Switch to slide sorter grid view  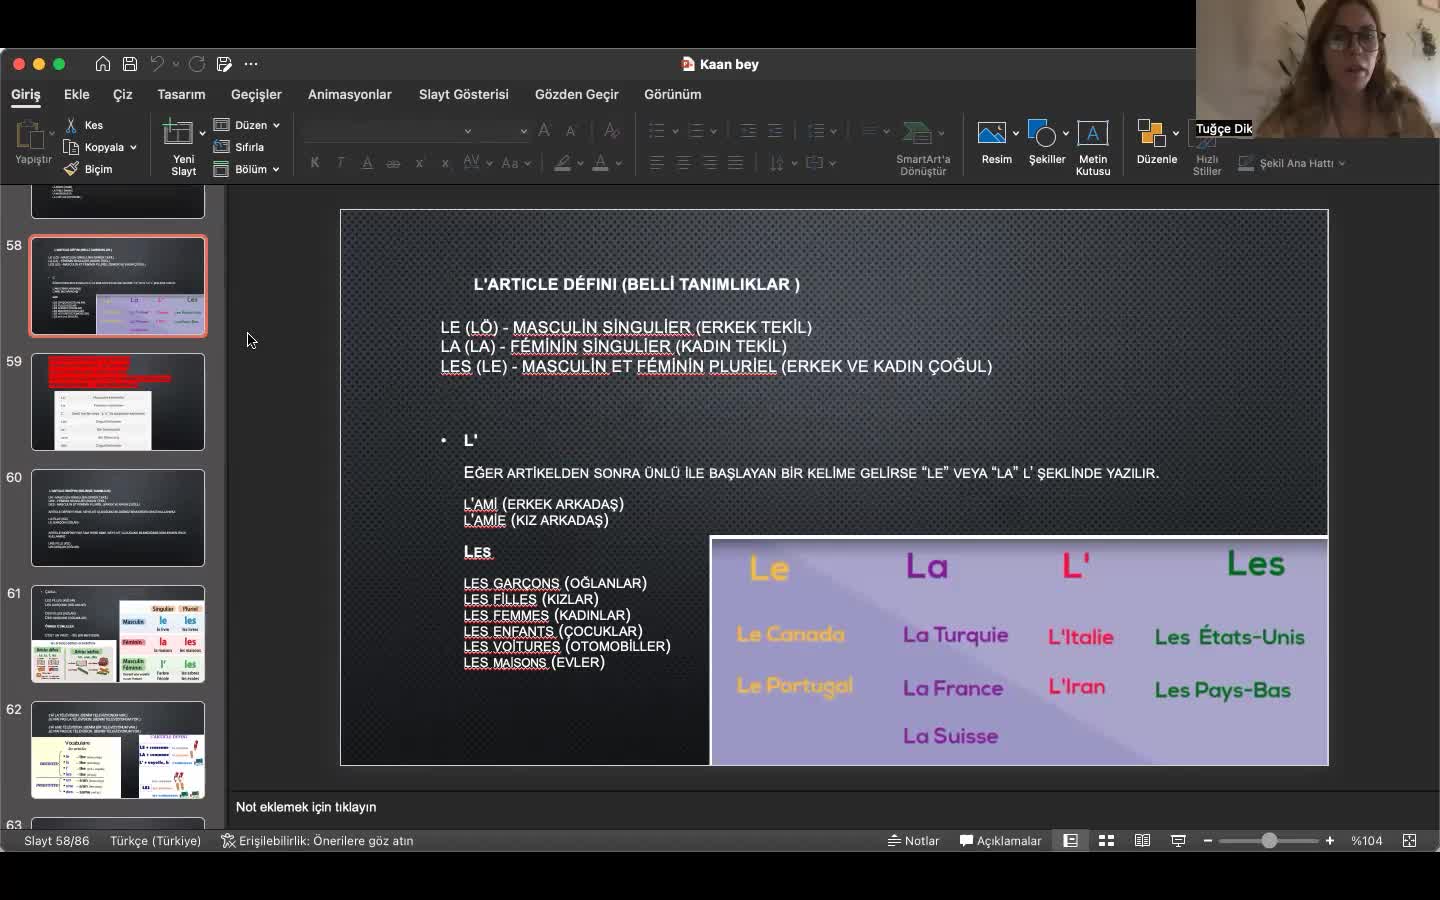(x=1106, y=841)
